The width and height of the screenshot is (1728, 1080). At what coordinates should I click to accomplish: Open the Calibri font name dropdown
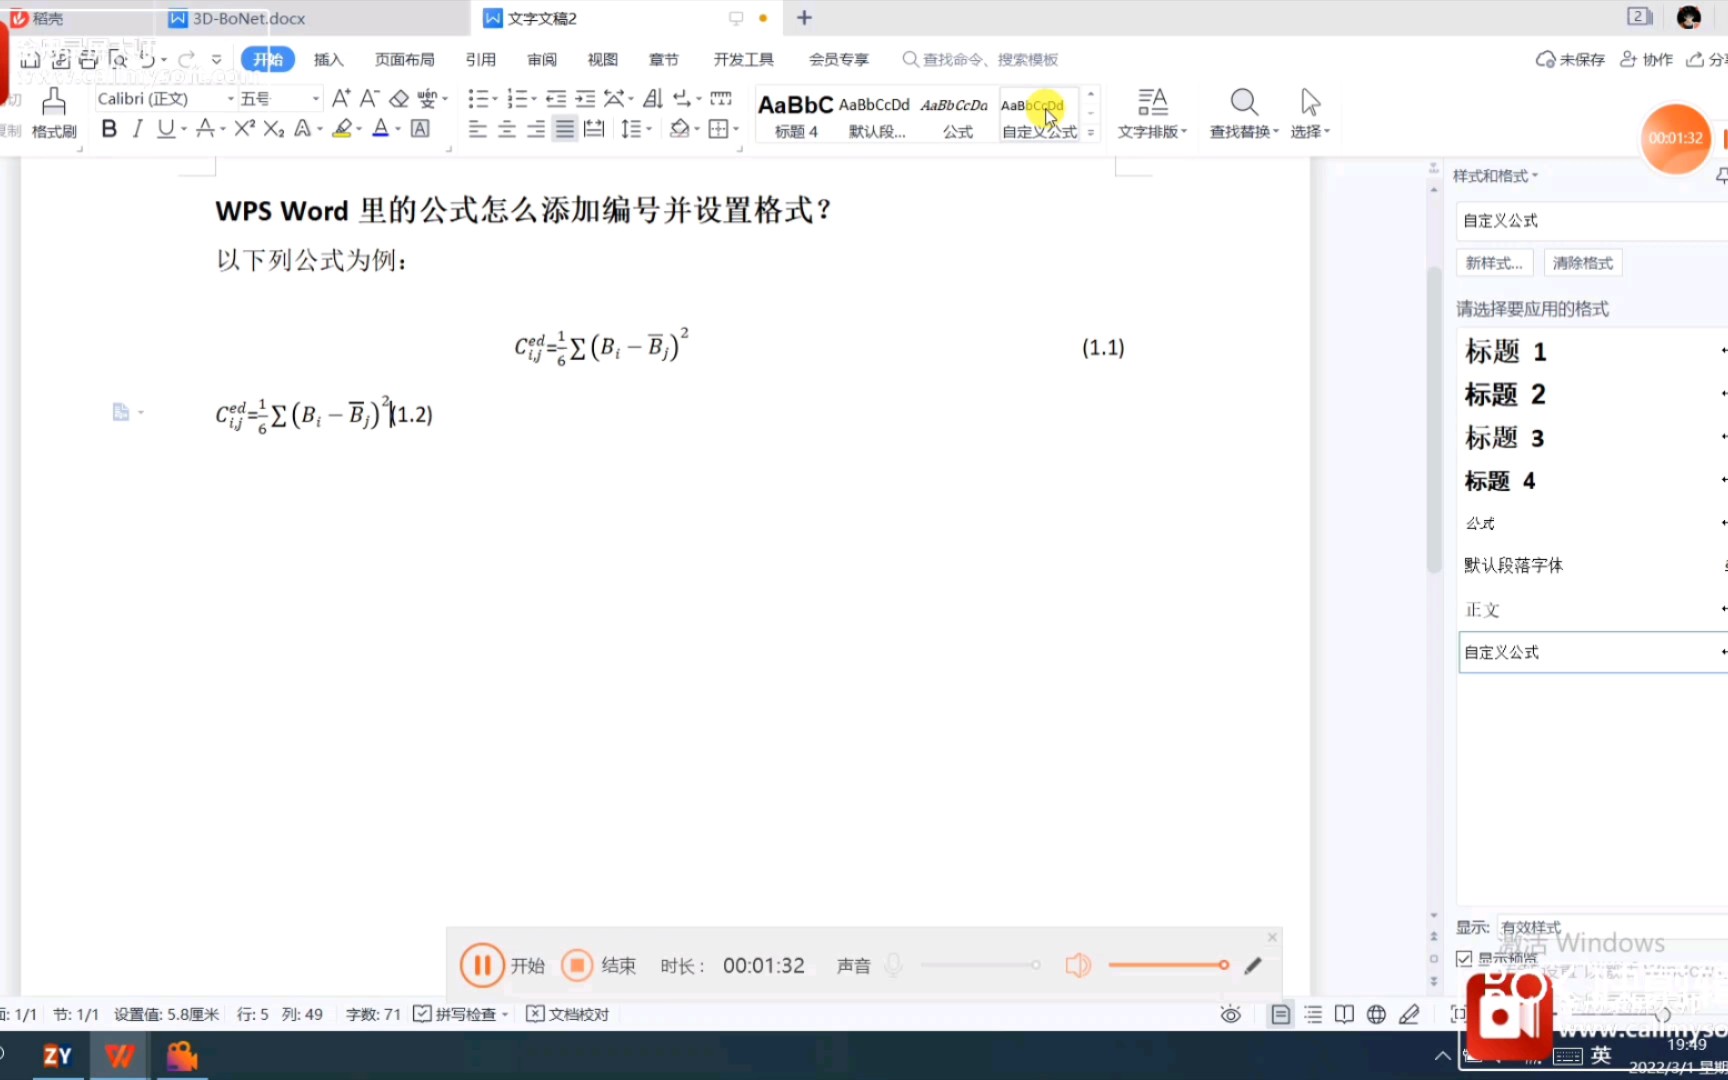coord(229,97)
